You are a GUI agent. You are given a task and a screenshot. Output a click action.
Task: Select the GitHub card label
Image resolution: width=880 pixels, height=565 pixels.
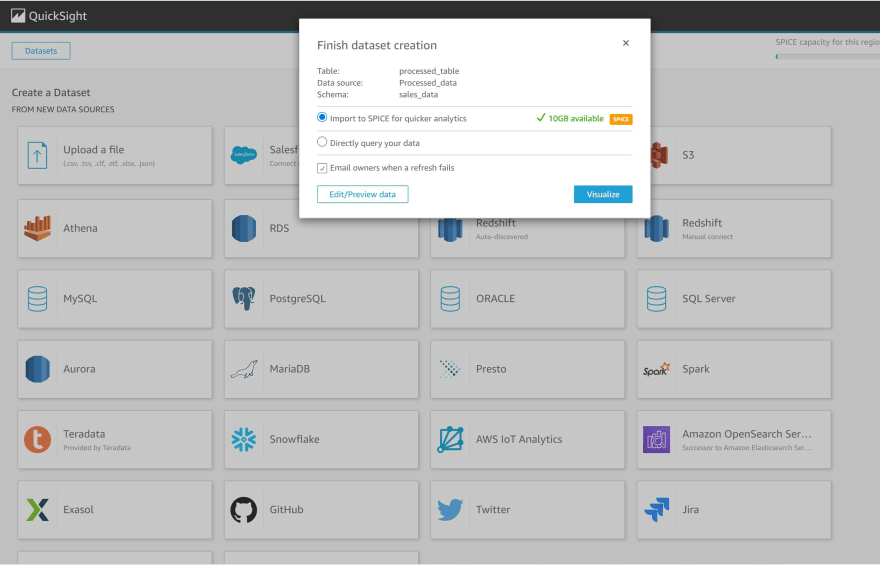[x=287, y=510]
